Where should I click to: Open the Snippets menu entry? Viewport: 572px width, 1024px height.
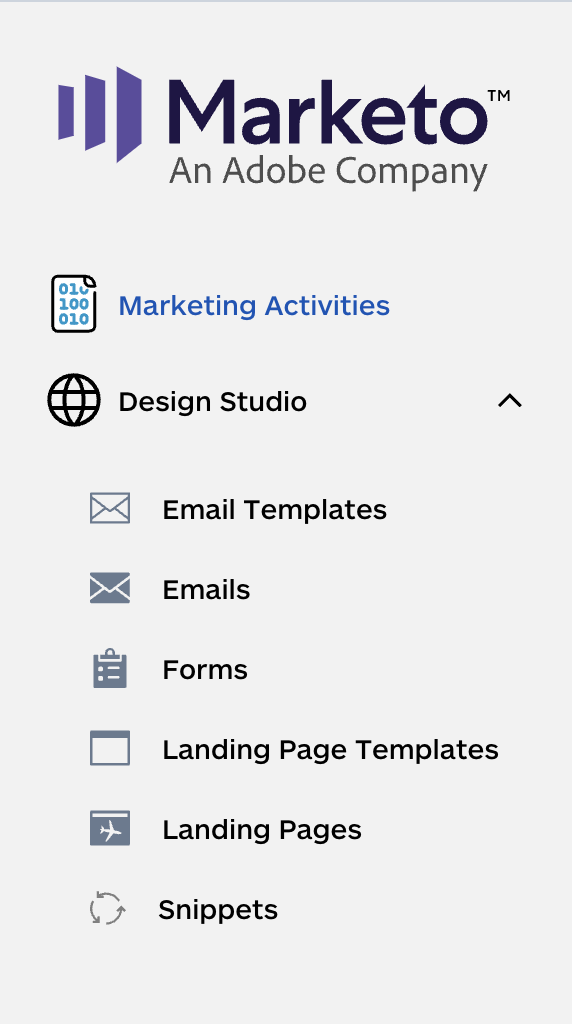coord(218,910)
